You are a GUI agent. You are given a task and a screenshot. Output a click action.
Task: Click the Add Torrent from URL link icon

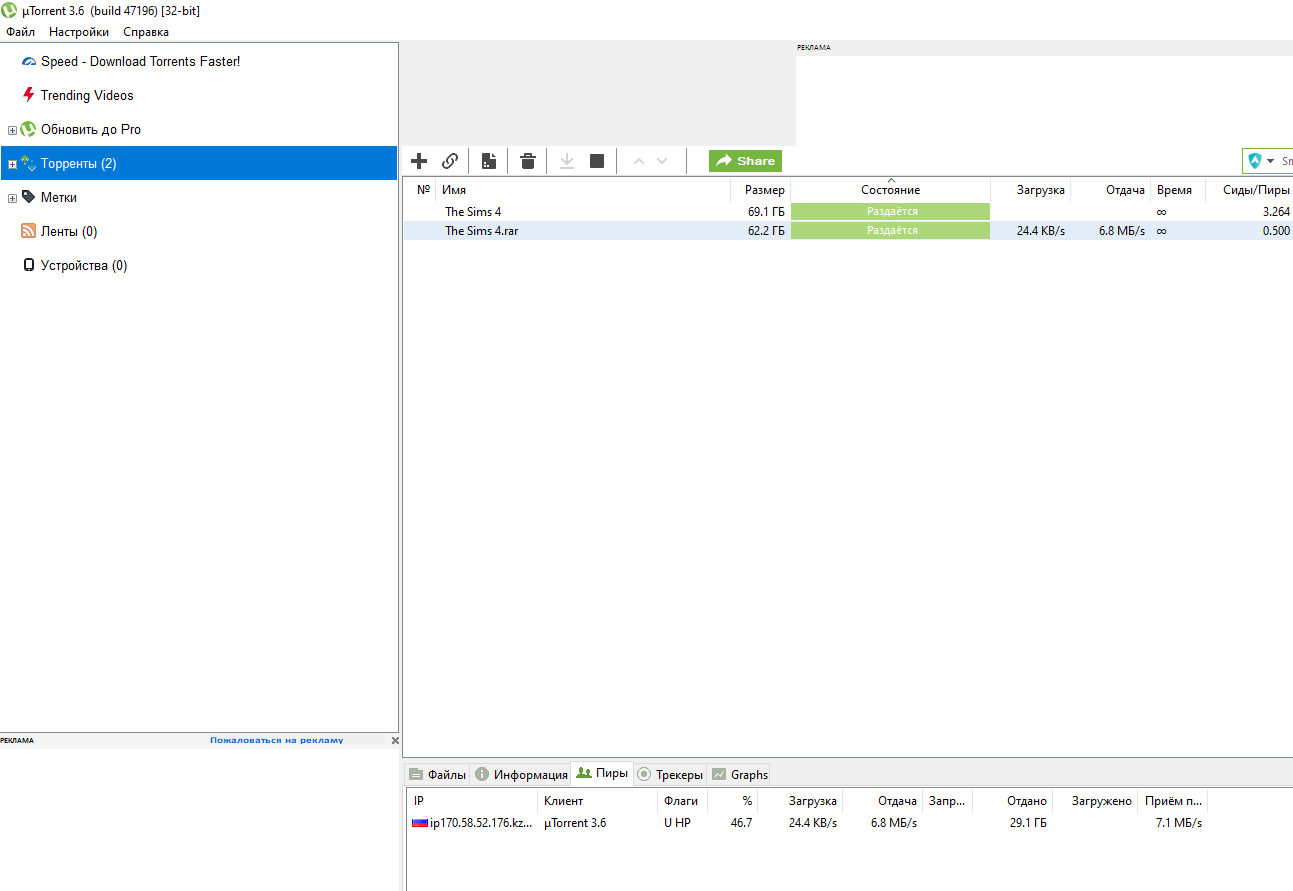tap(450, 161)
